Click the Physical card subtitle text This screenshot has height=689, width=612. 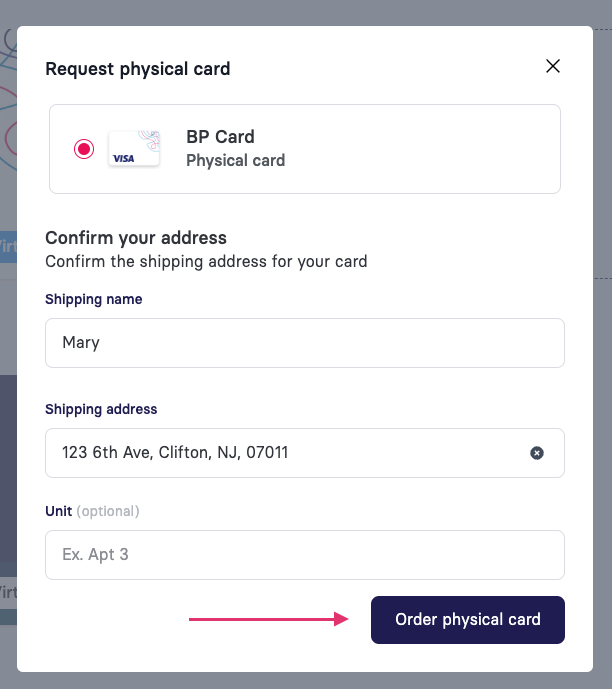click(x=235, y=161)
